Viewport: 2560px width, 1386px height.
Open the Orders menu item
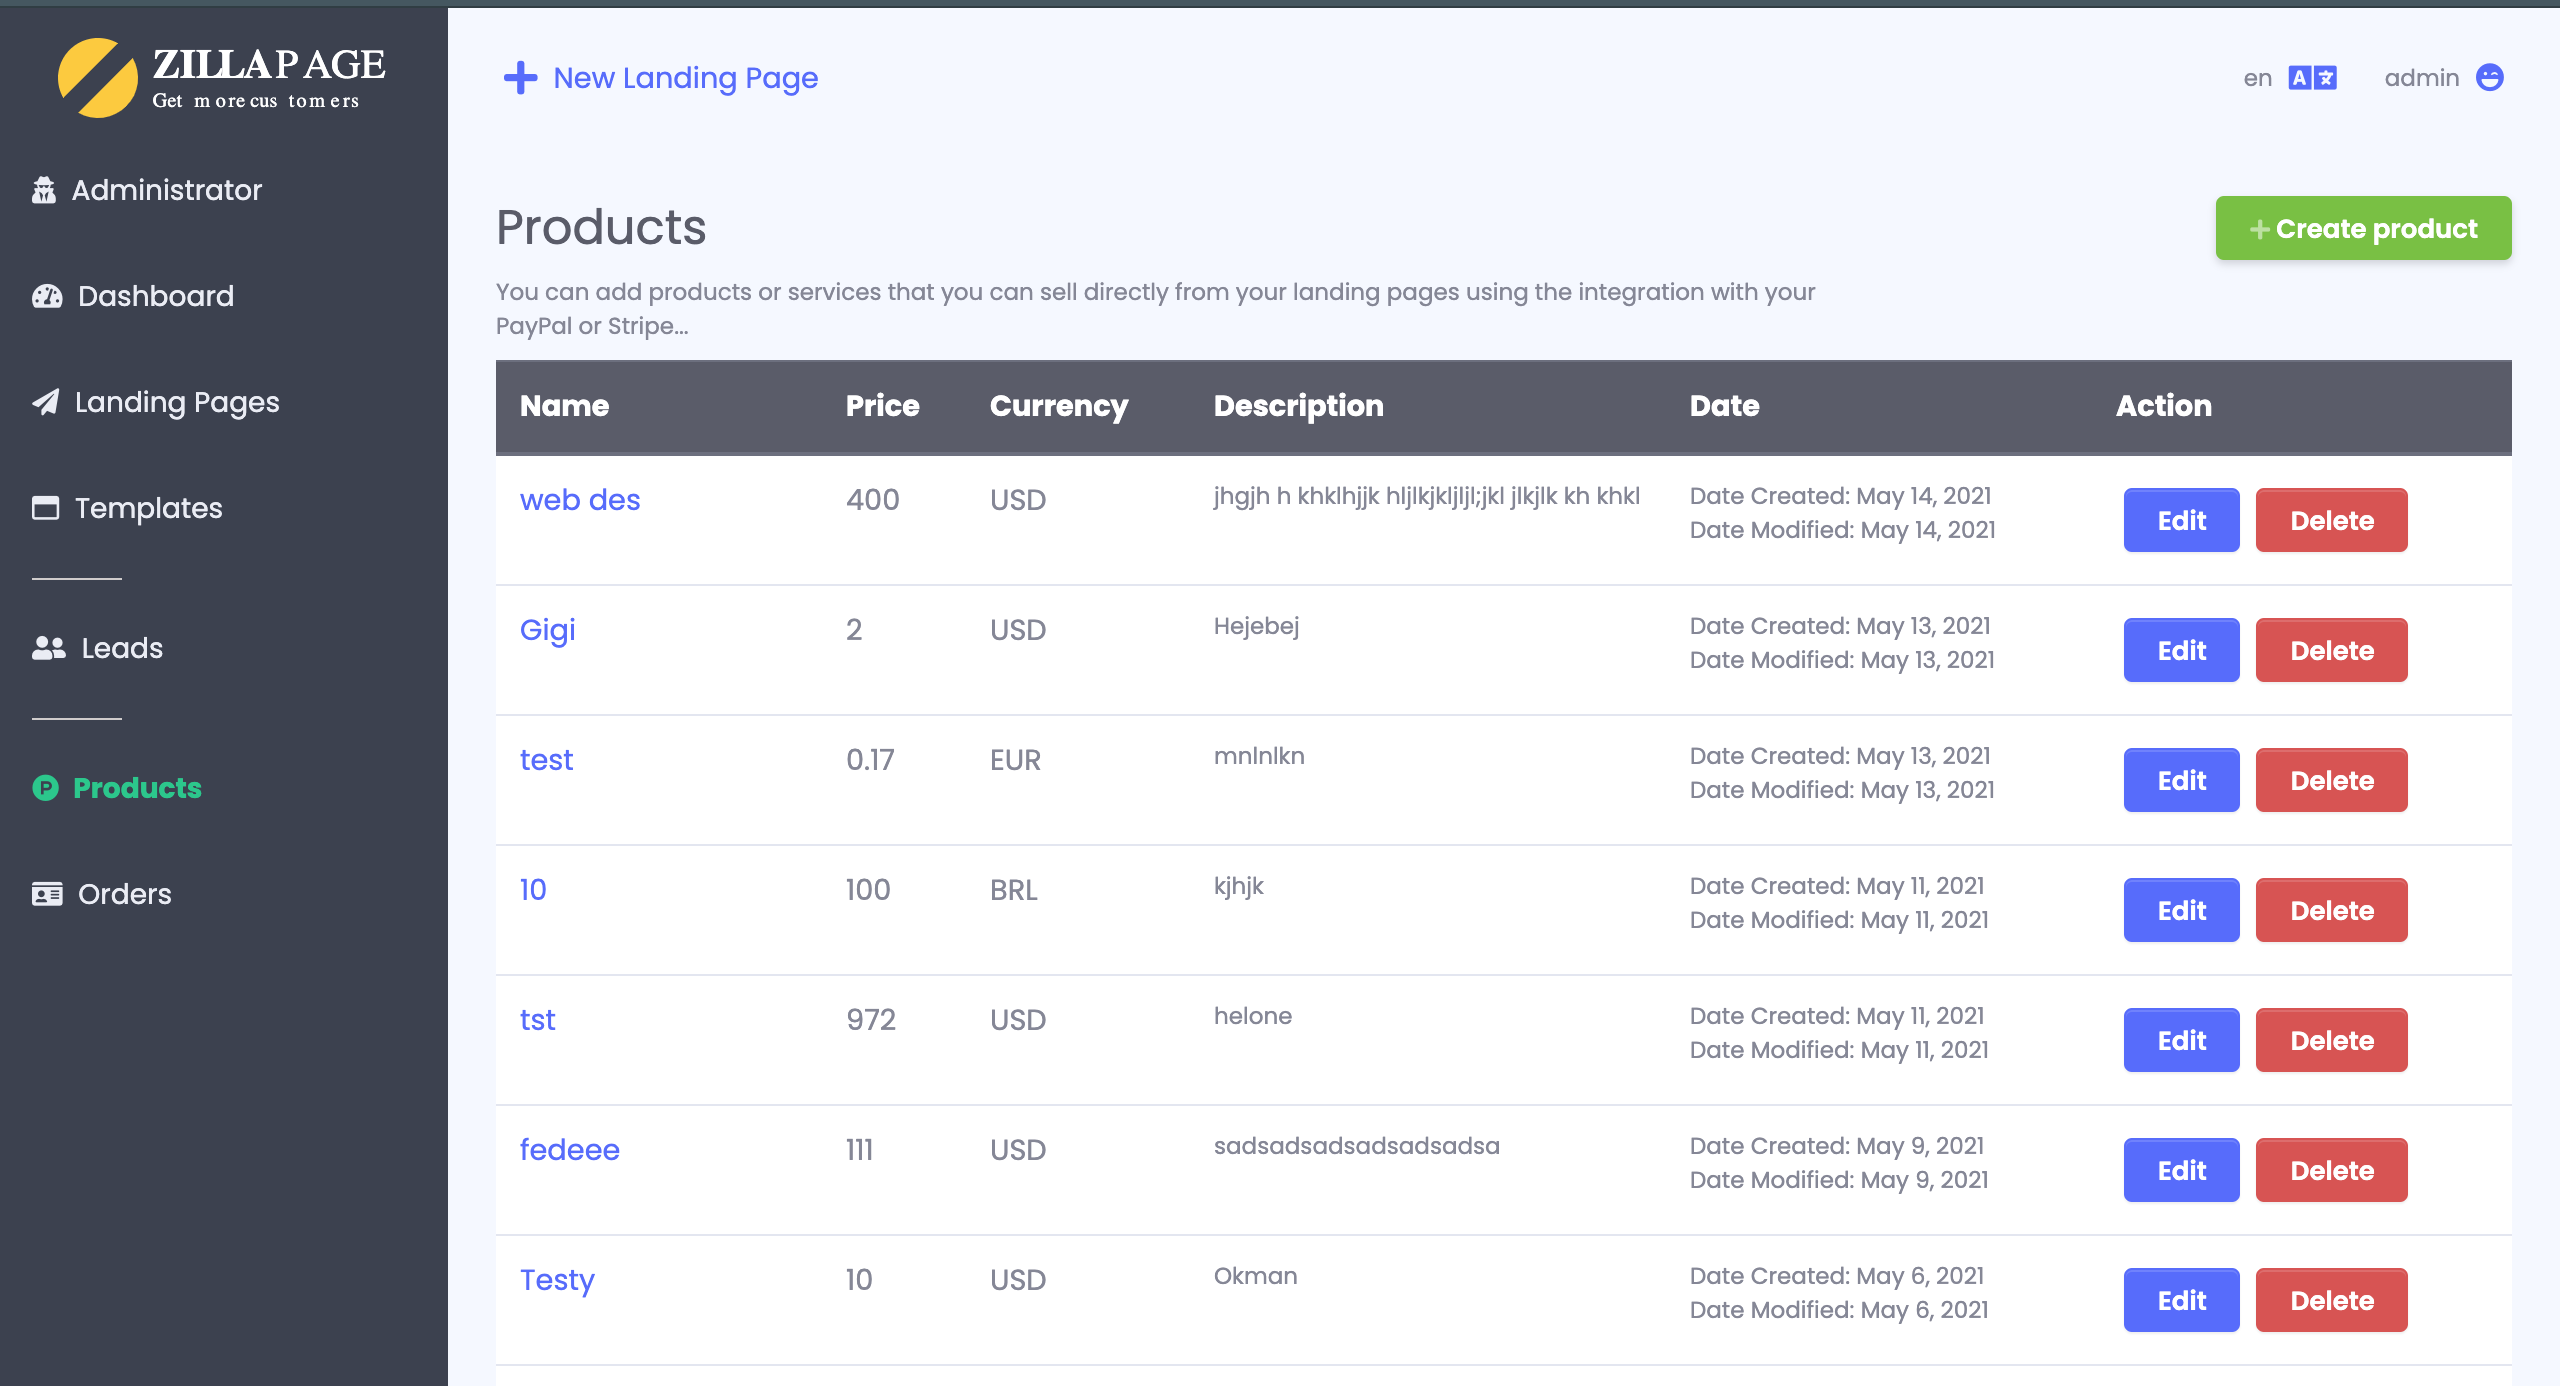[x=124, y=894]
